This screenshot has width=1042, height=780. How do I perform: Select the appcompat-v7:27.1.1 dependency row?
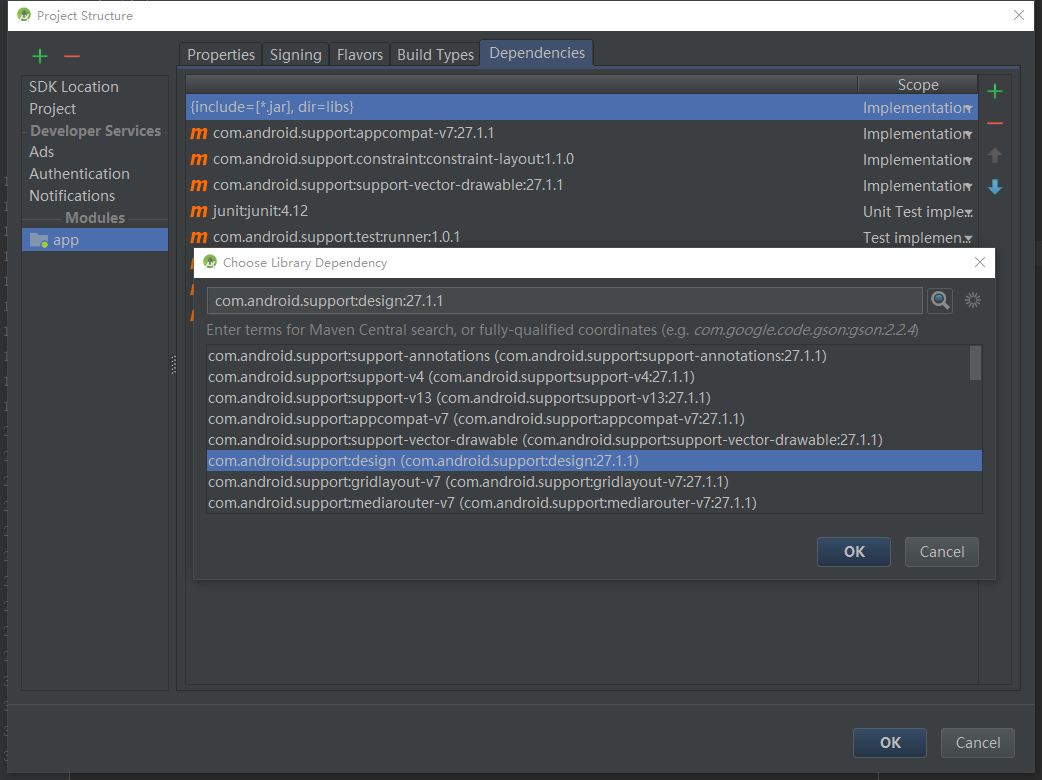click(581, 133)
